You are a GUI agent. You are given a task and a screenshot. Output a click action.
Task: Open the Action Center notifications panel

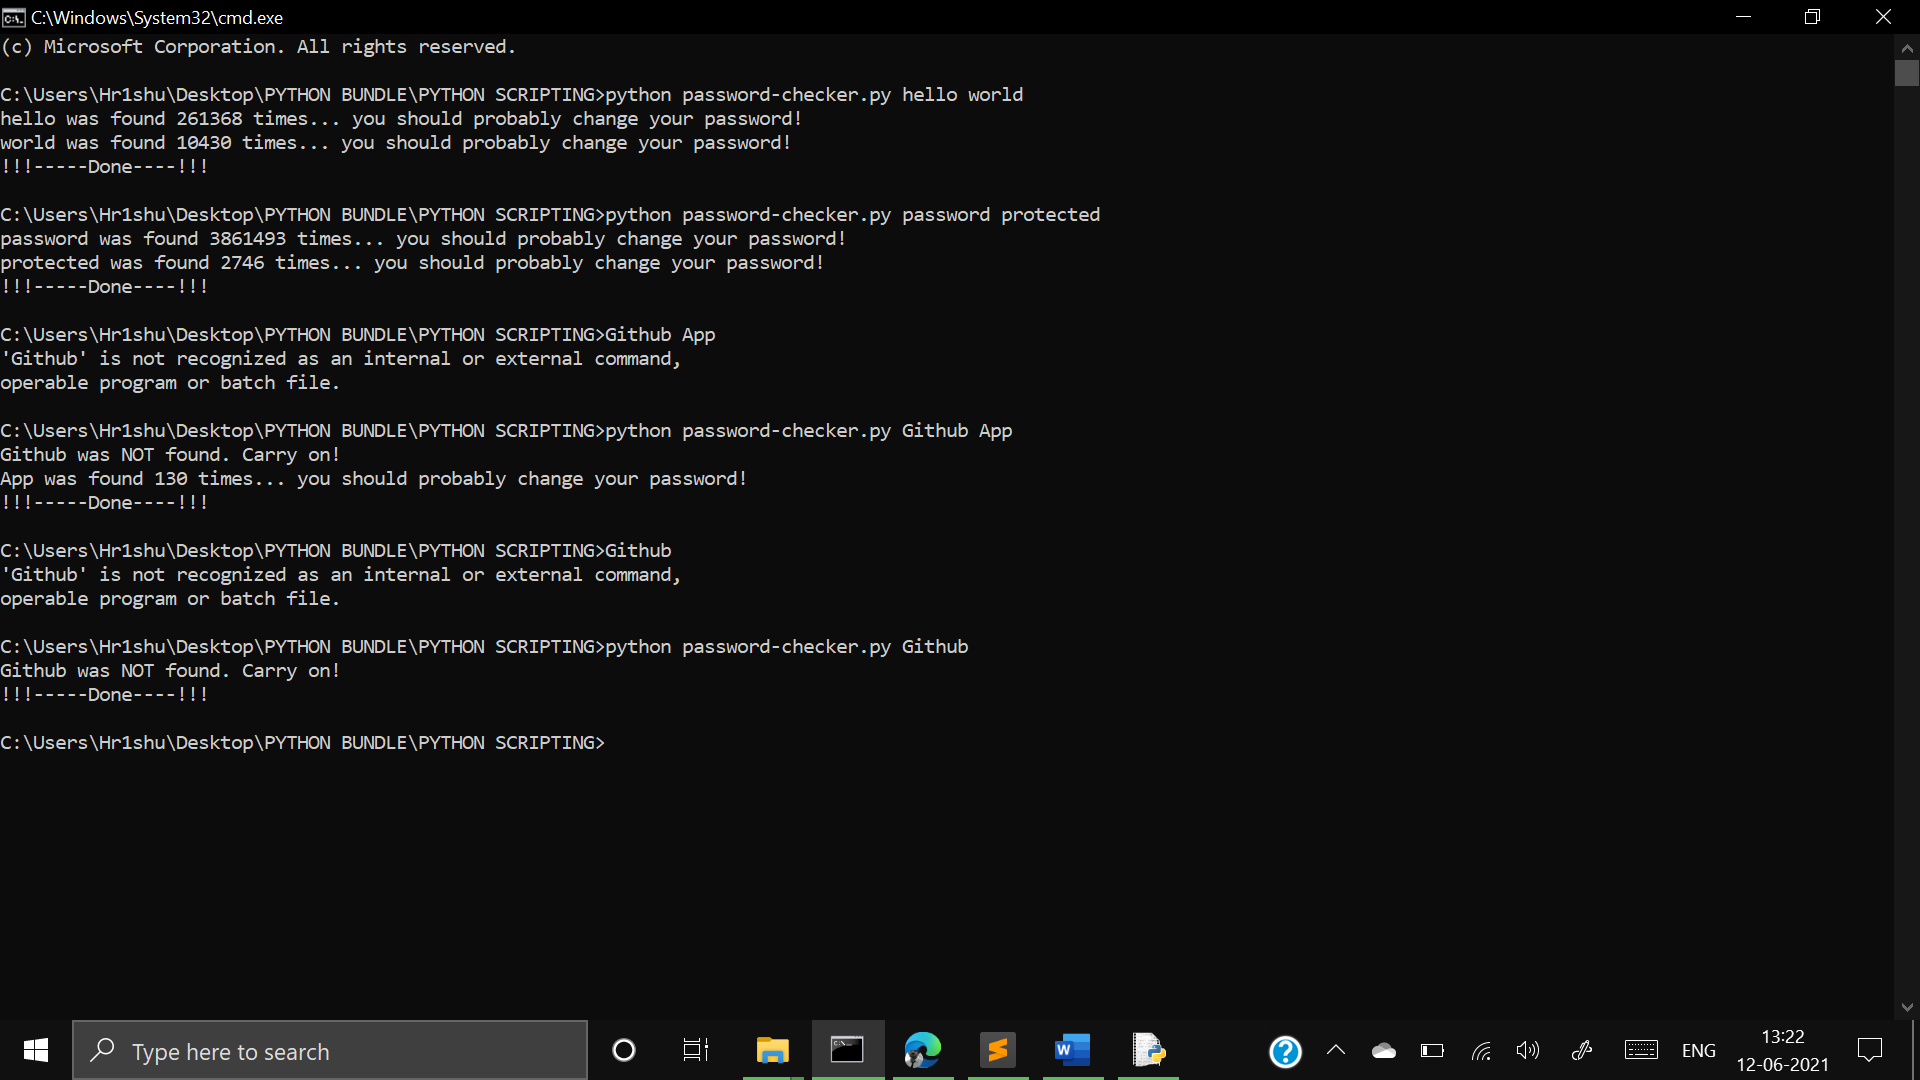click(1869, 1050)
